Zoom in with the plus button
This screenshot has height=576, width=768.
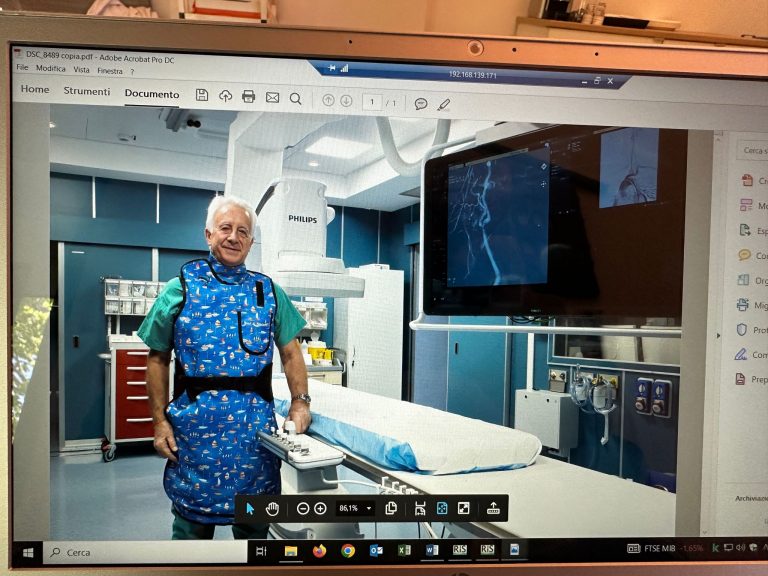click(320, 508)
